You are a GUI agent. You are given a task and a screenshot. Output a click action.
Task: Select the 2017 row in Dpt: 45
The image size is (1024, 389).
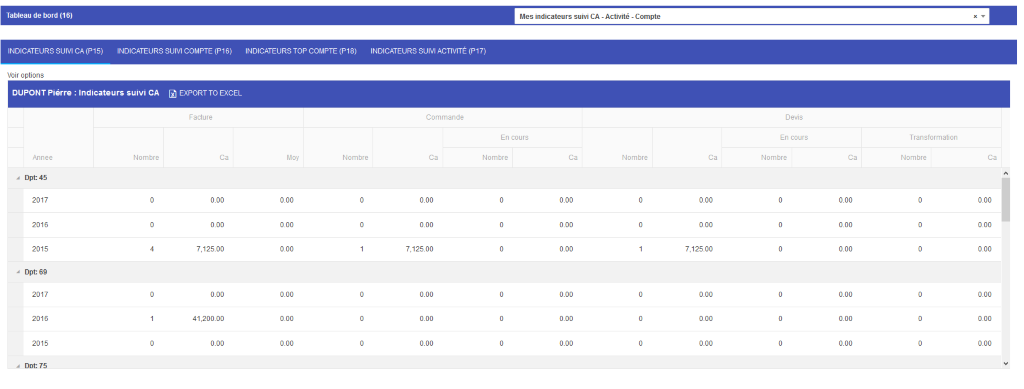504,200
